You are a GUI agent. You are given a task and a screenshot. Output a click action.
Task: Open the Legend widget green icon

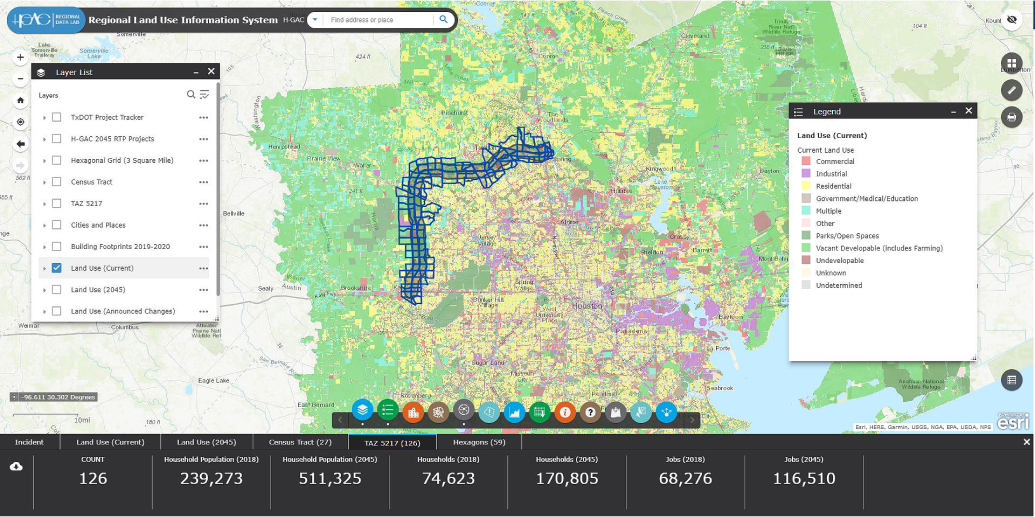pyautogui.click(x=387, y=411)
